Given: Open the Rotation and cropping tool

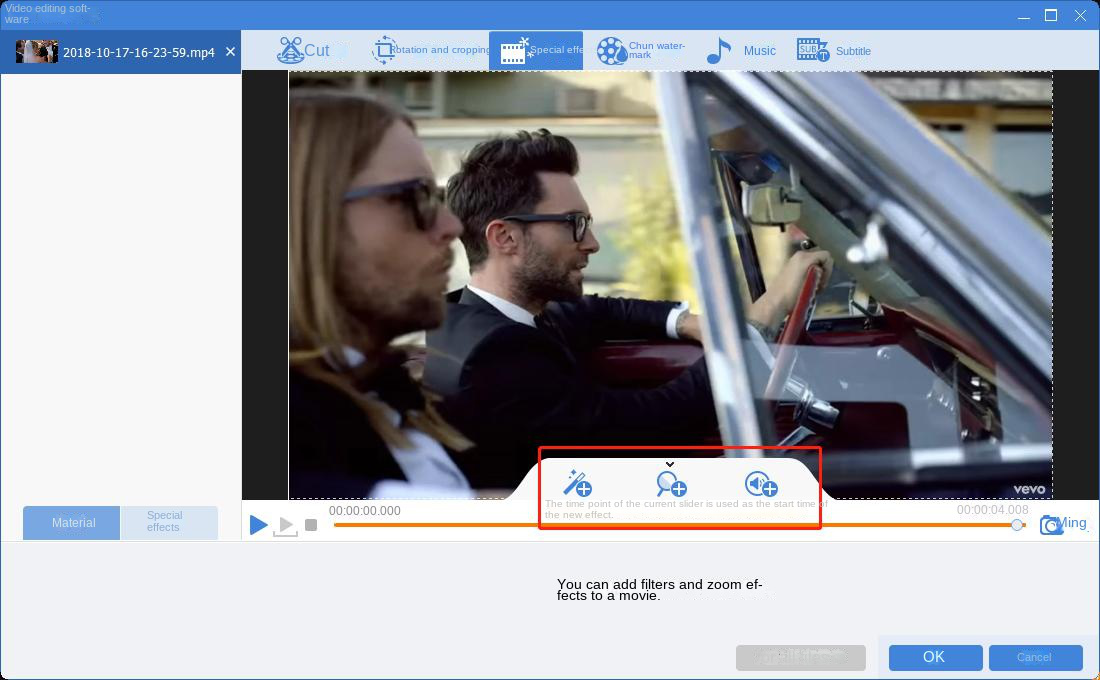Looking at the screenshot, I should tap(431, 51).
